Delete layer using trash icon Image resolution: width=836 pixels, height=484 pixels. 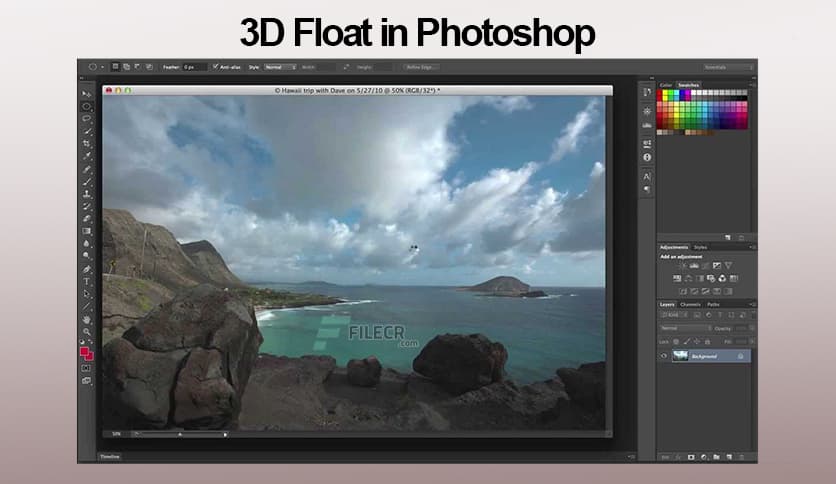click(x=742, y=457)
